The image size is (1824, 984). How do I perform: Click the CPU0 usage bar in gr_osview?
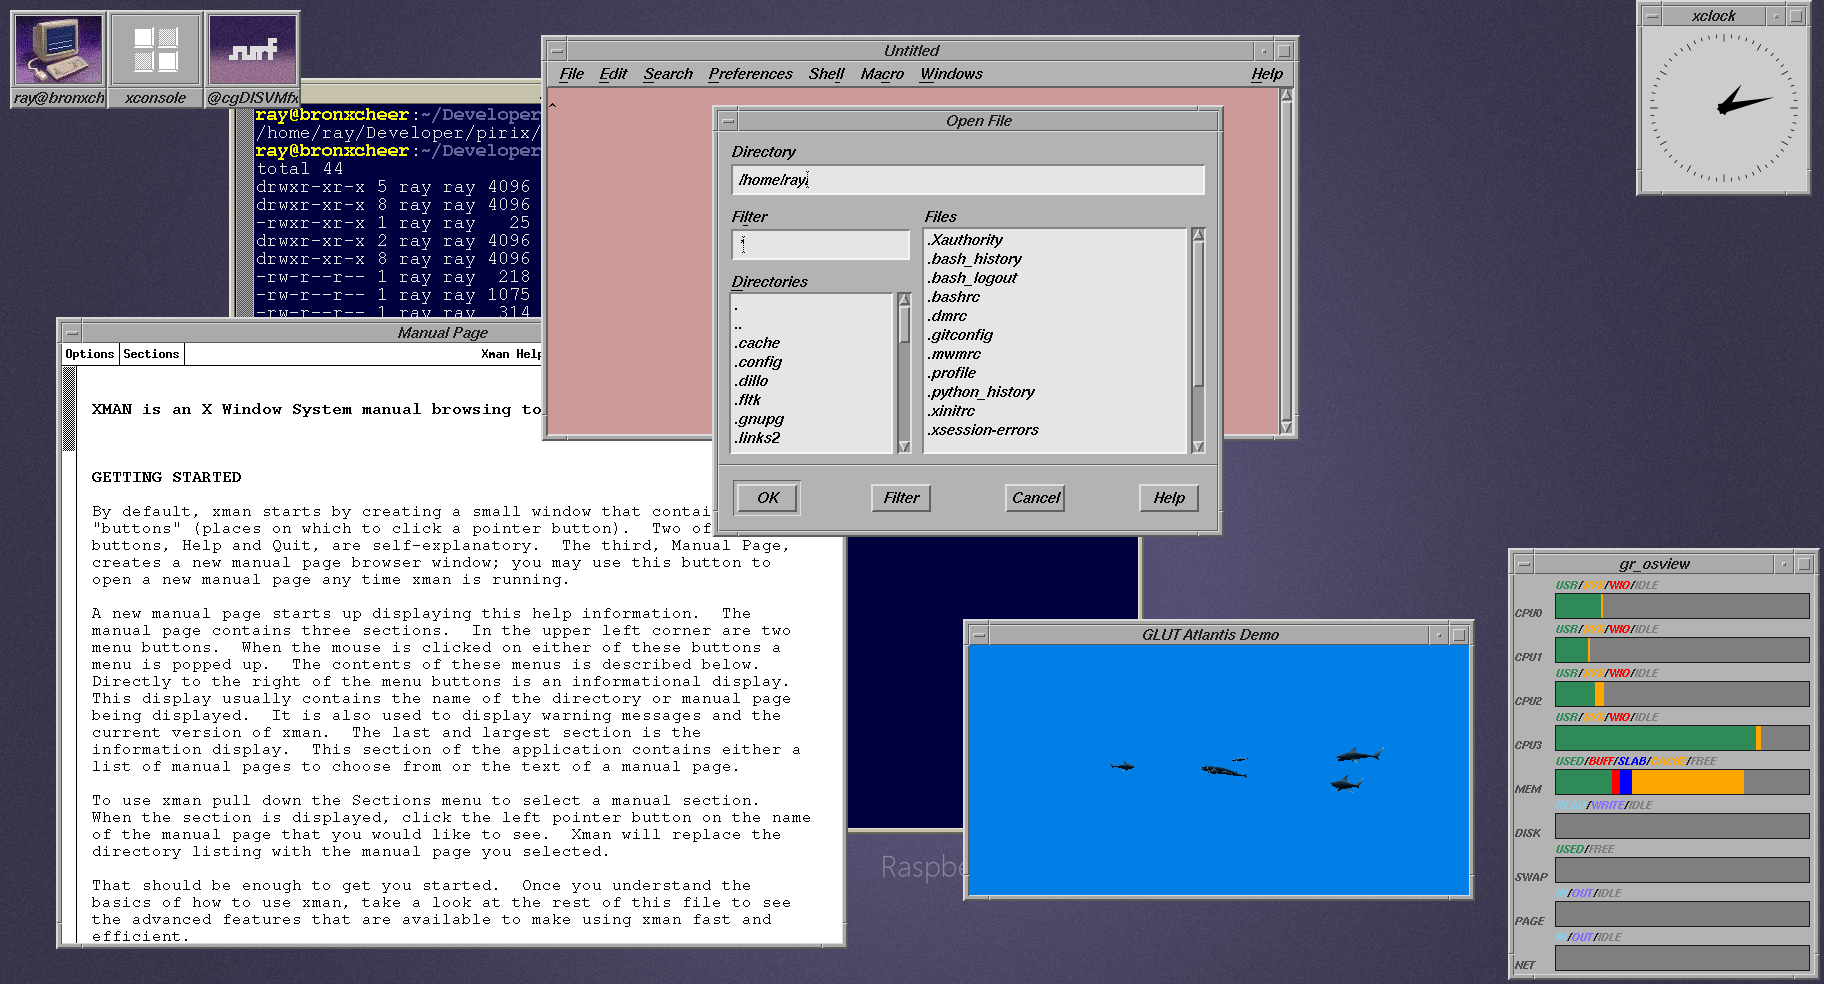pyautogui.click(x=1682, y=606)
